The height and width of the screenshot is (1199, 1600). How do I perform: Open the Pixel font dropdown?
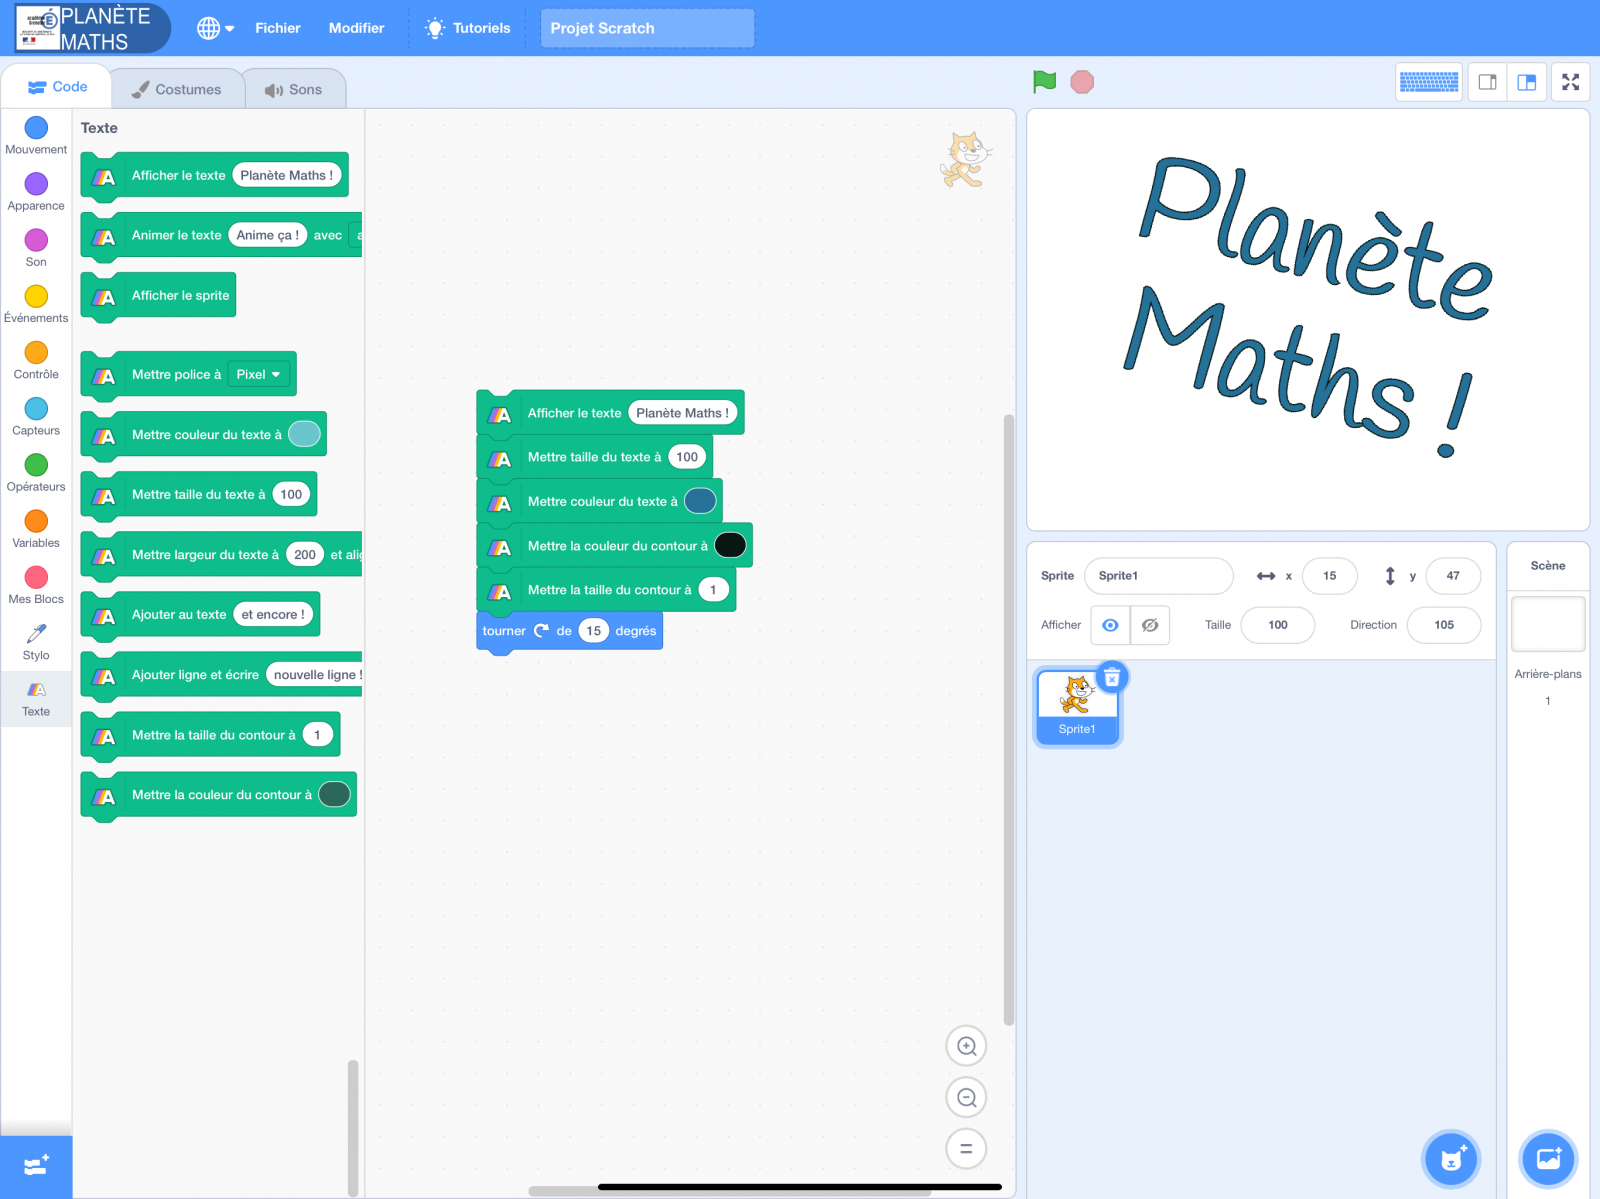point(259,374)
